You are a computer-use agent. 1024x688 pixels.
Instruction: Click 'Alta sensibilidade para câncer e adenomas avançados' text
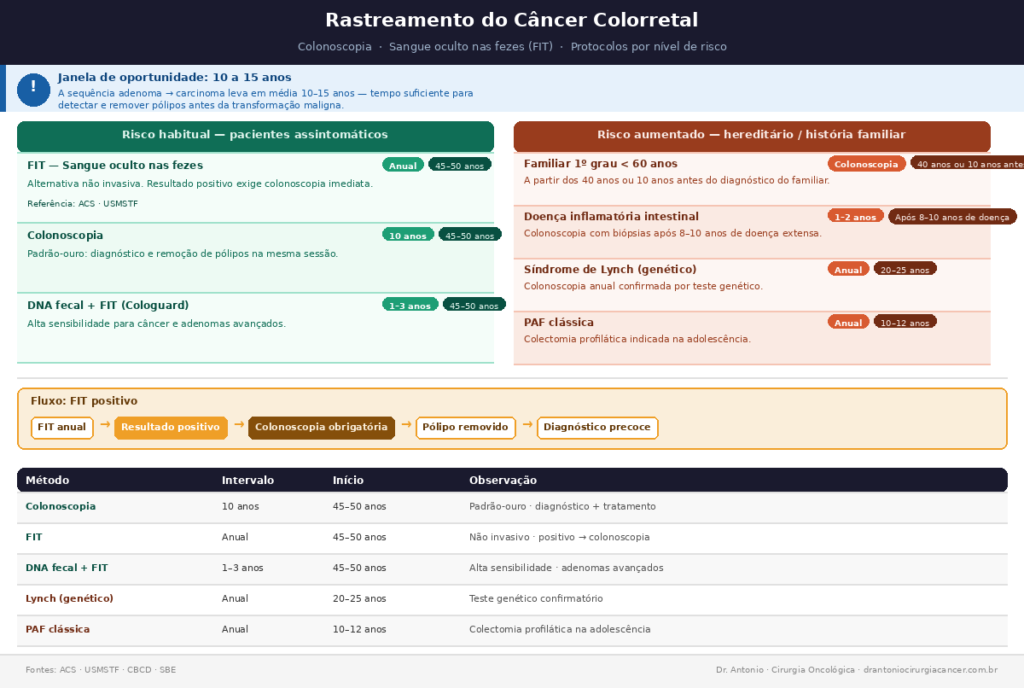156,323
